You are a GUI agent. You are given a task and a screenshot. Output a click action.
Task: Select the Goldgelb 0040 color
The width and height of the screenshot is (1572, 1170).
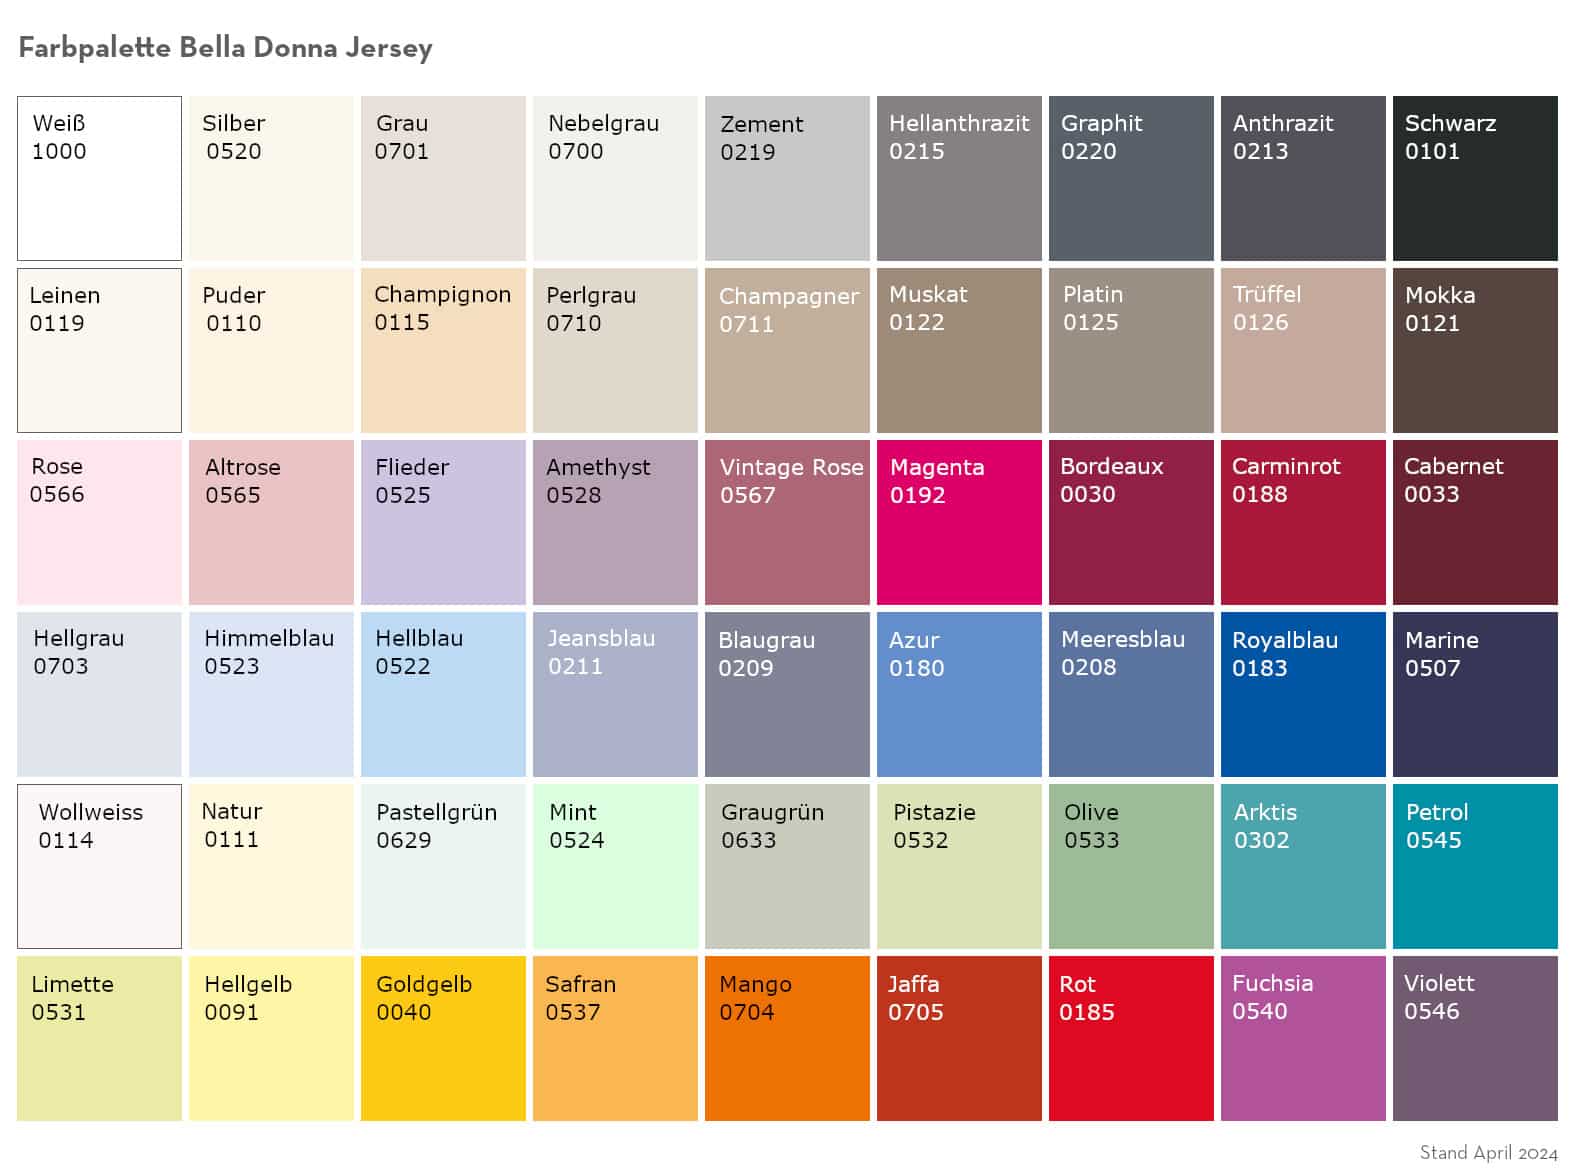[x=443, y=1038]
